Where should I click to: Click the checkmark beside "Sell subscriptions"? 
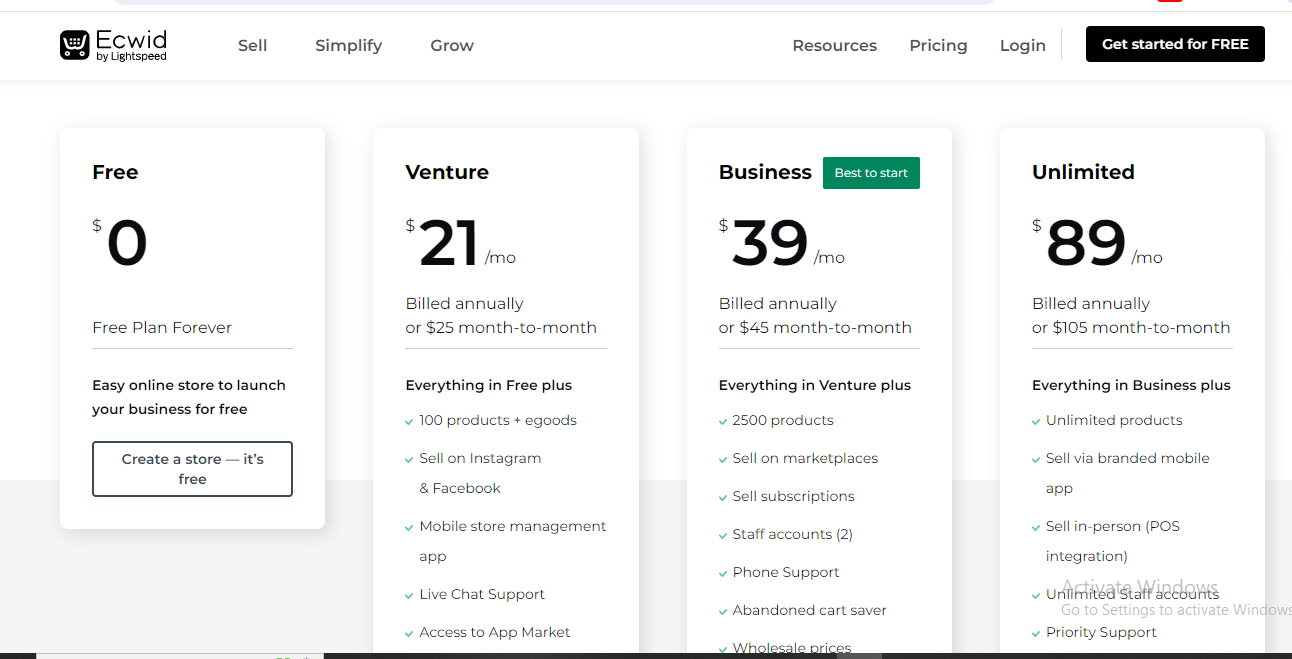point(723,498)
